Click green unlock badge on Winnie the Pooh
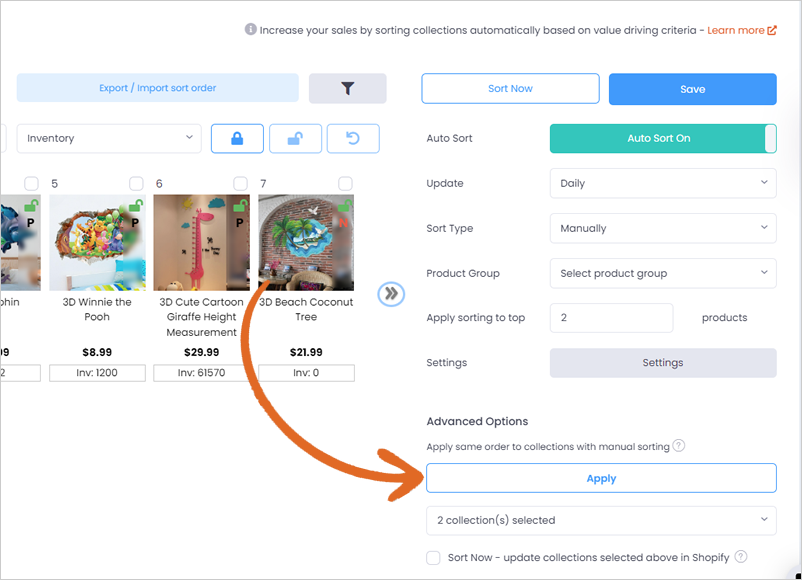The width and height of the screenshot is (802, 580). [136, 205]
